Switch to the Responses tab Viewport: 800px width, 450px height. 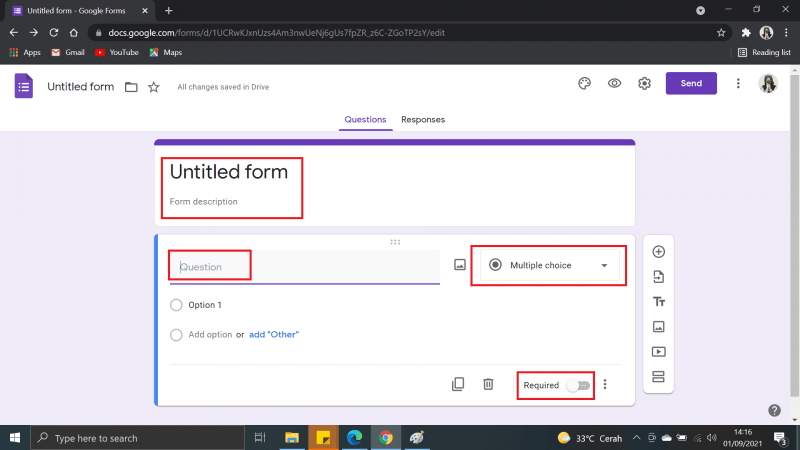[x=423, y=119]
